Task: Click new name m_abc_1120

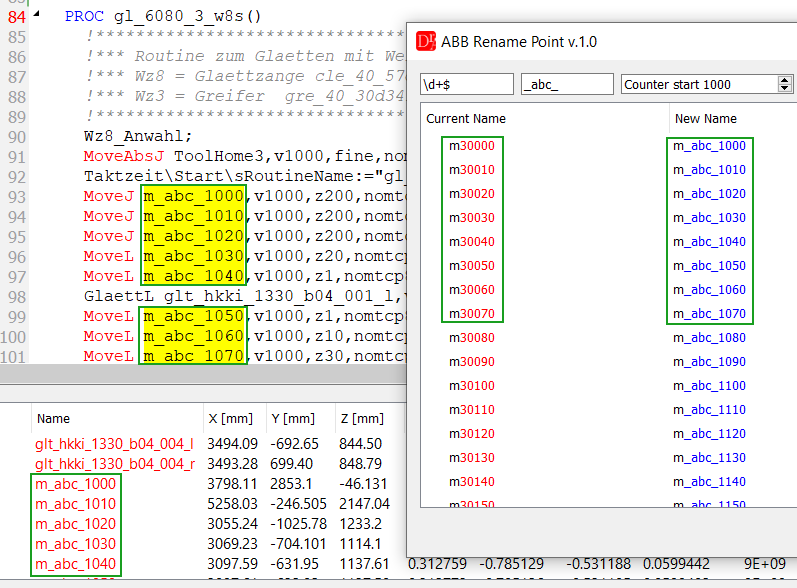Action: coord(709,434)
